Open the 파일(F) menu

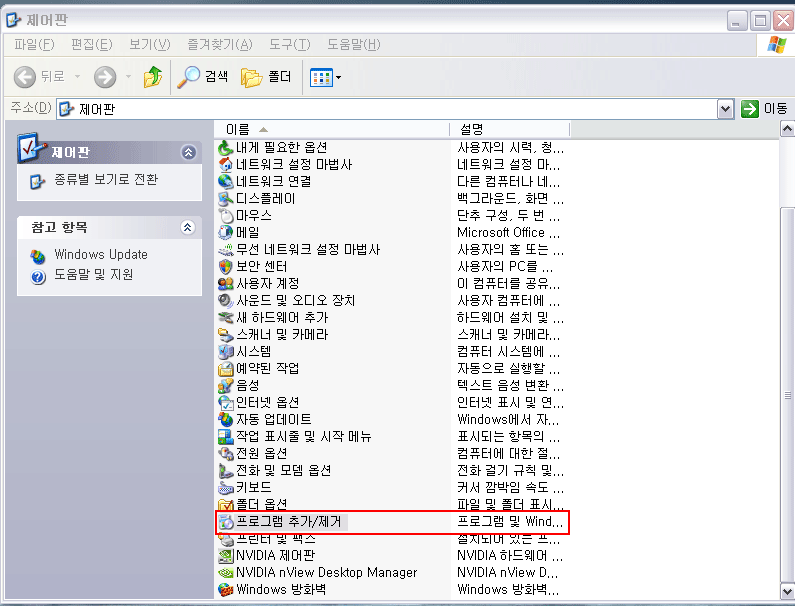click(34, 45)
